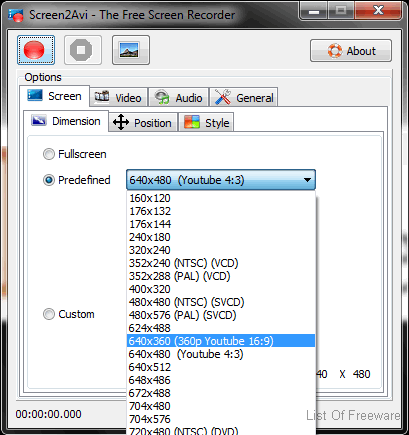Select 480x576 (PAL) (SVCD)

pos(221,315)
